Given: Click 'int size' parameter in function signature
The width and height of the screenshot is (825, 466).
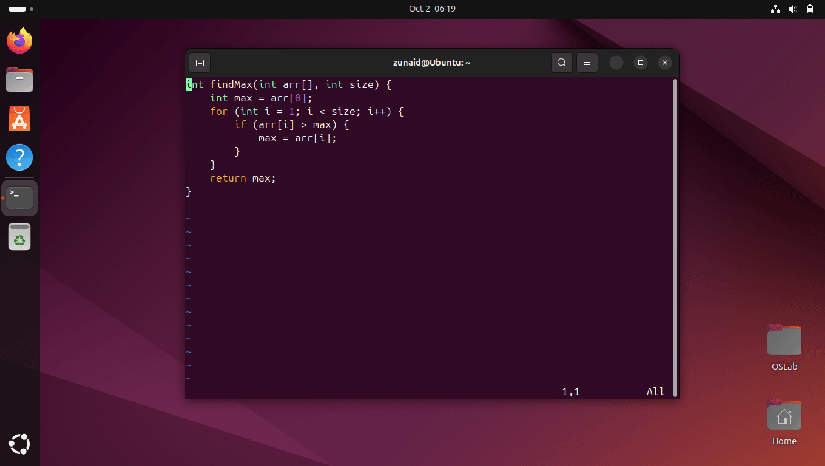Looking at the screenshot, I should pyautogui.click(x=349, y=85).
